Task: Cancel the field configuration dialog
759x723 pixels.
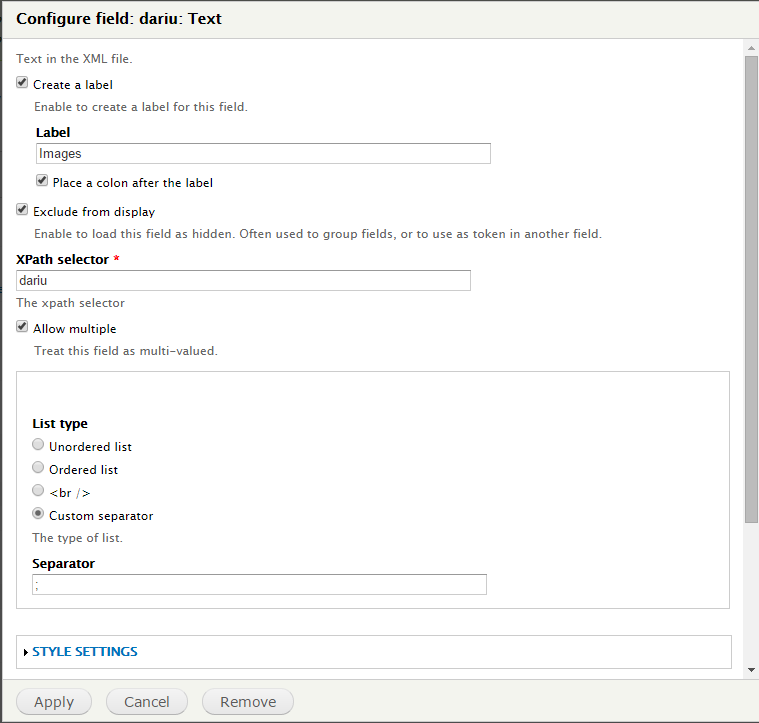Action: coord(147,702)
